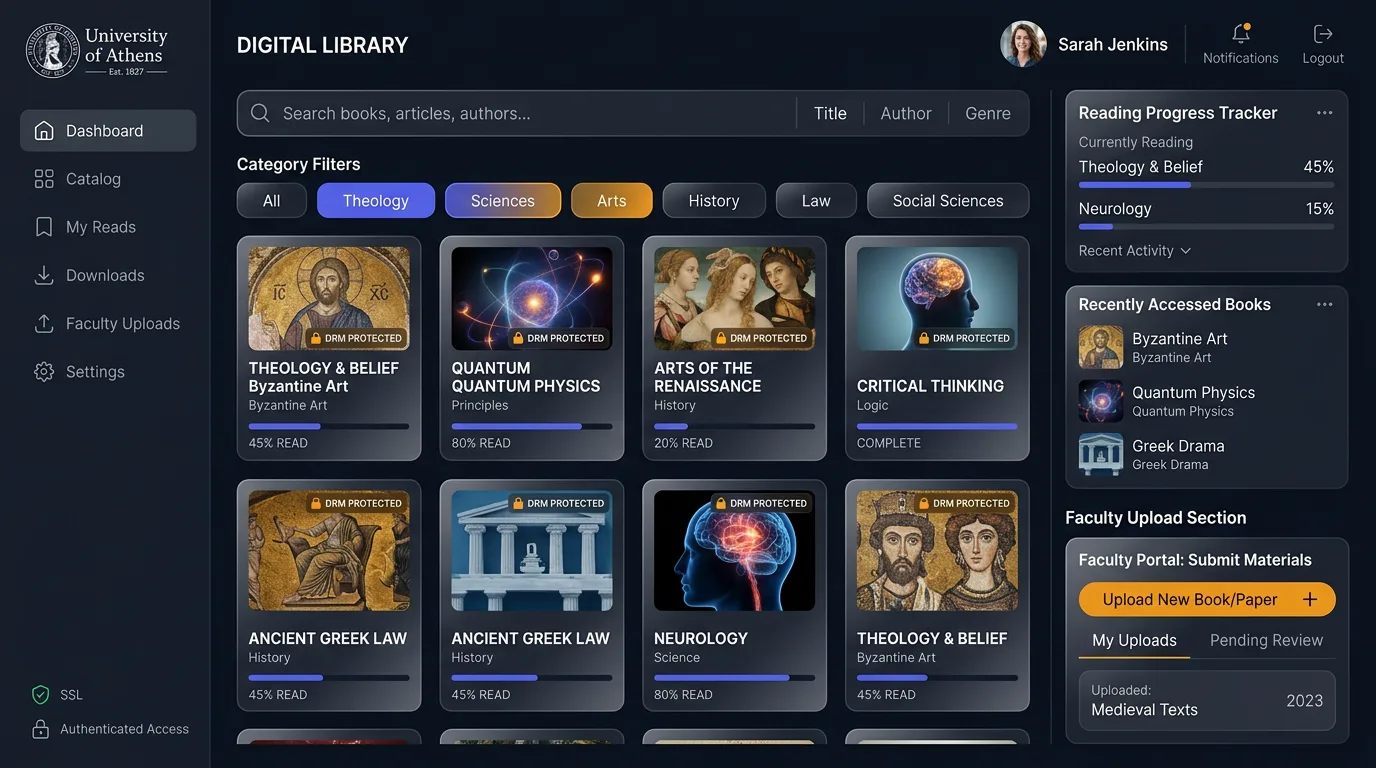Open Settings via the gear icon
This screenshot has width=1376, height=768.
[x=44, y=371]
